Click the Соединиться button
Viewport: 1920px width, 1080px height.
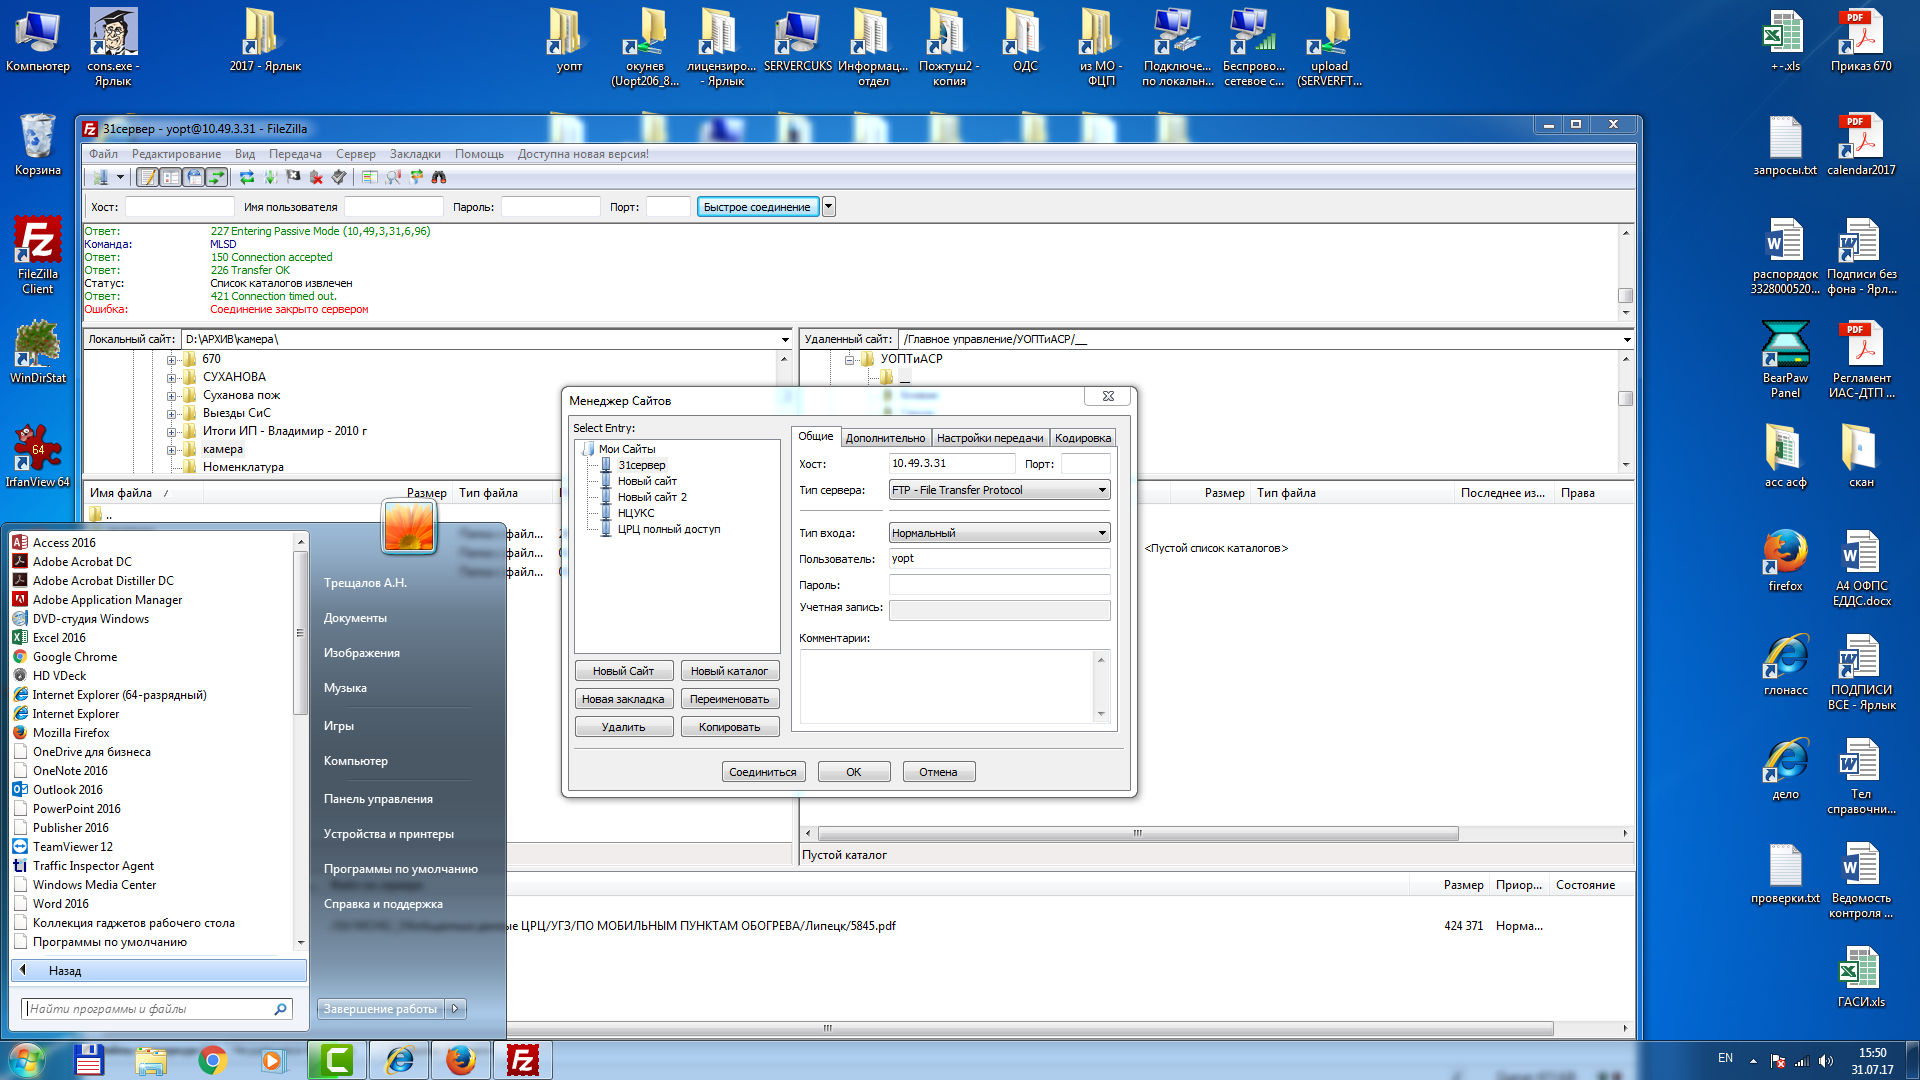[763, 772]
